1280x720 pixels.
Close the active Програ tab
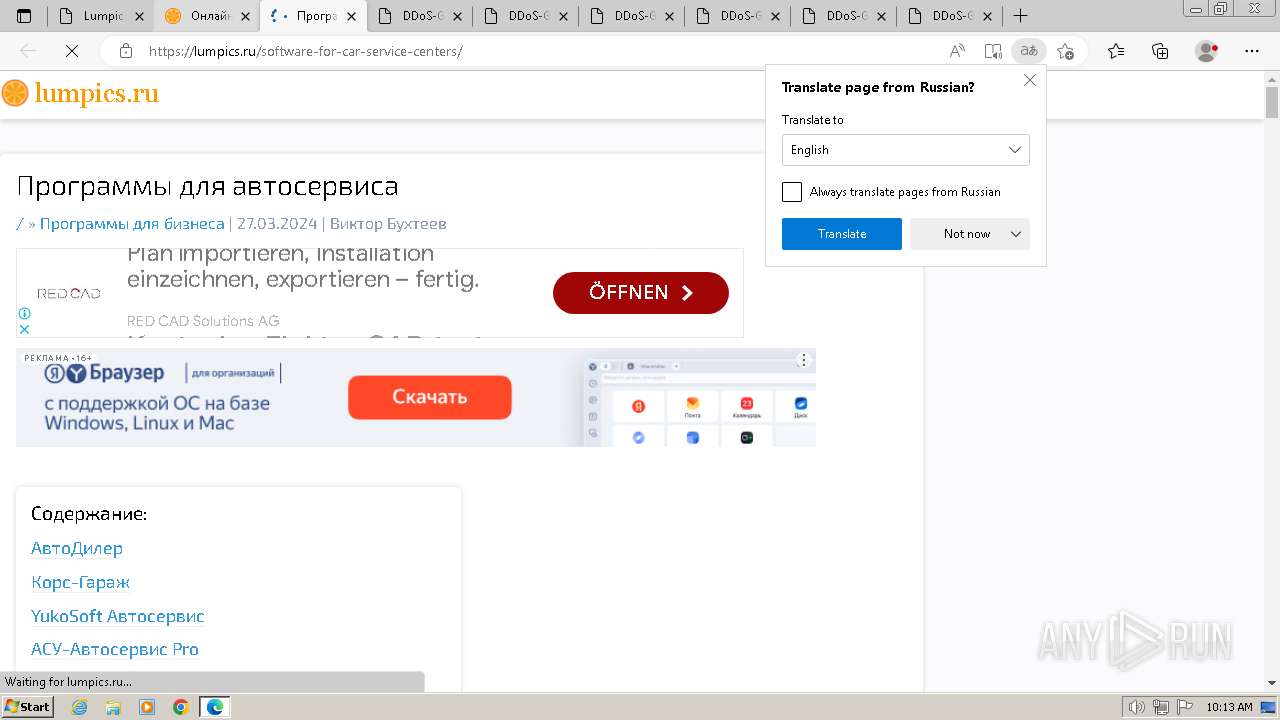(x=351, y=16)
